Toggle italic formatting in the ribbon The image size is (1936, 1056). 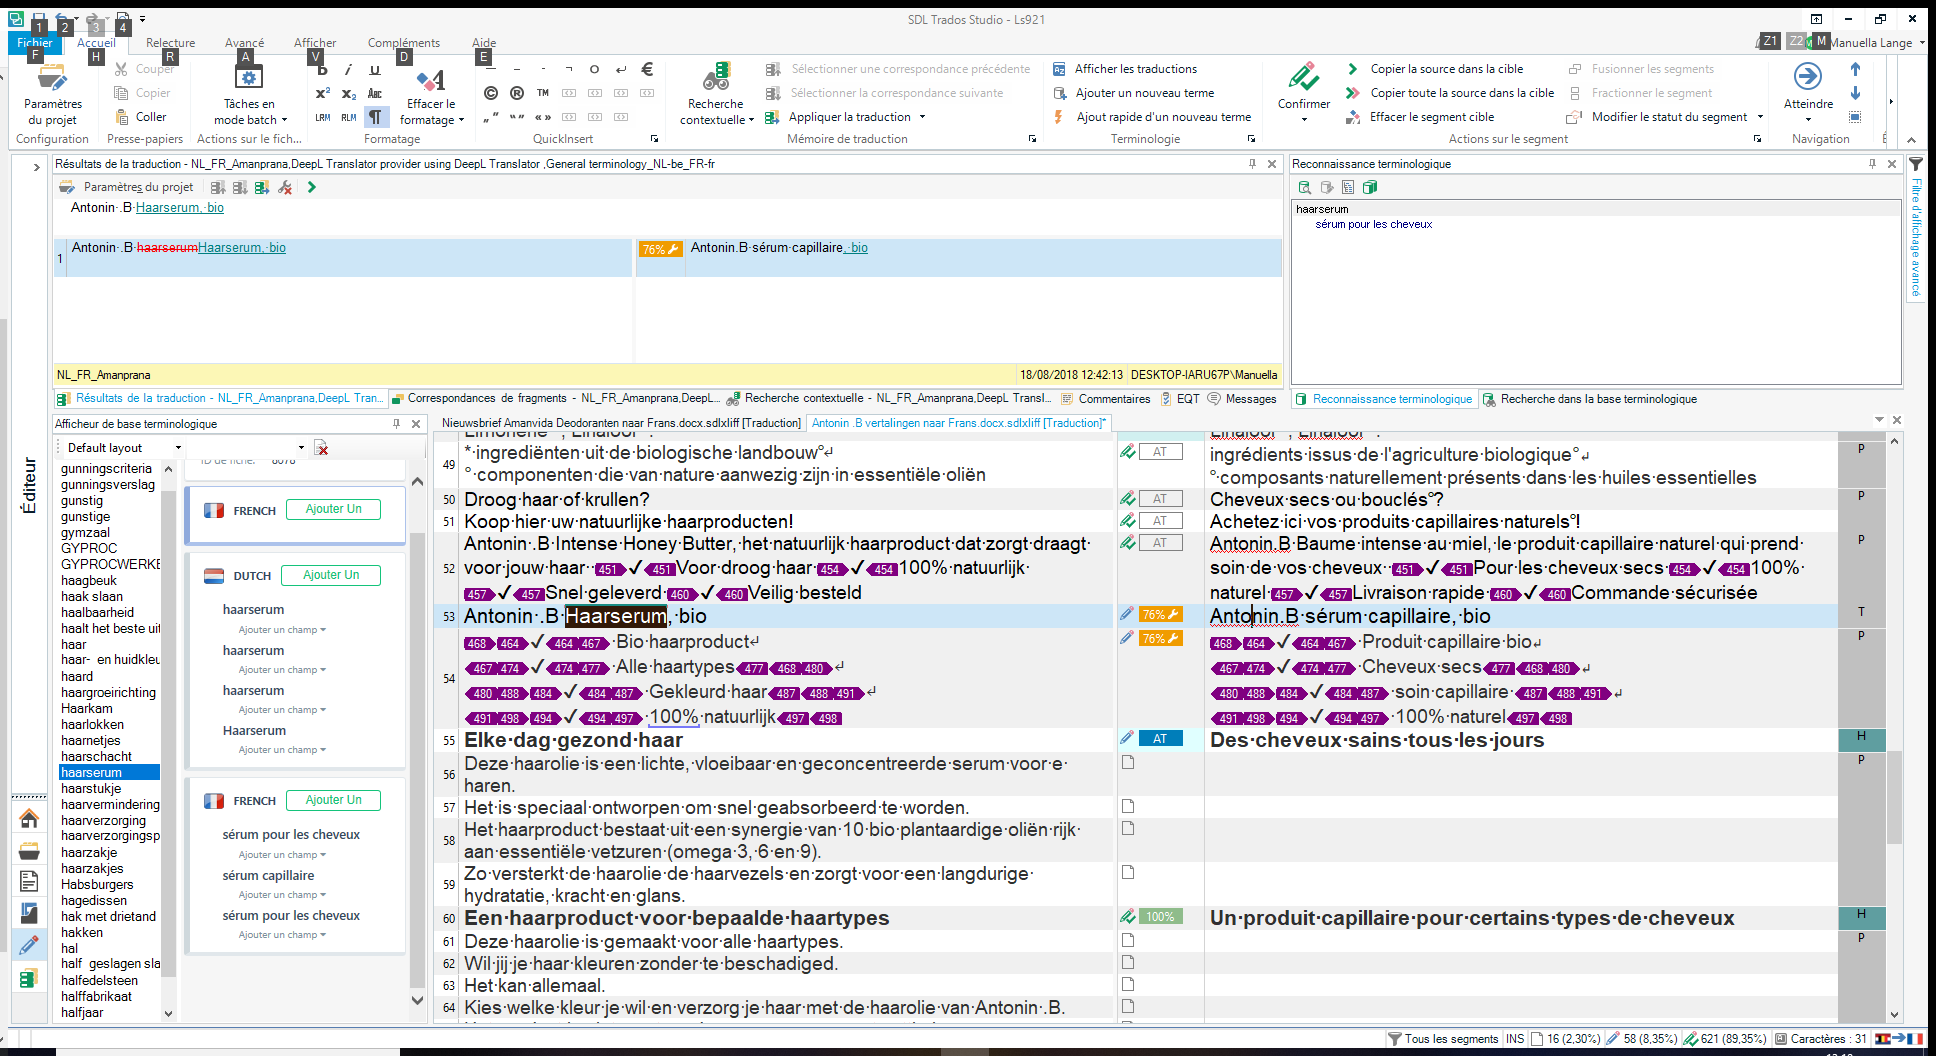tap(348, 69)
